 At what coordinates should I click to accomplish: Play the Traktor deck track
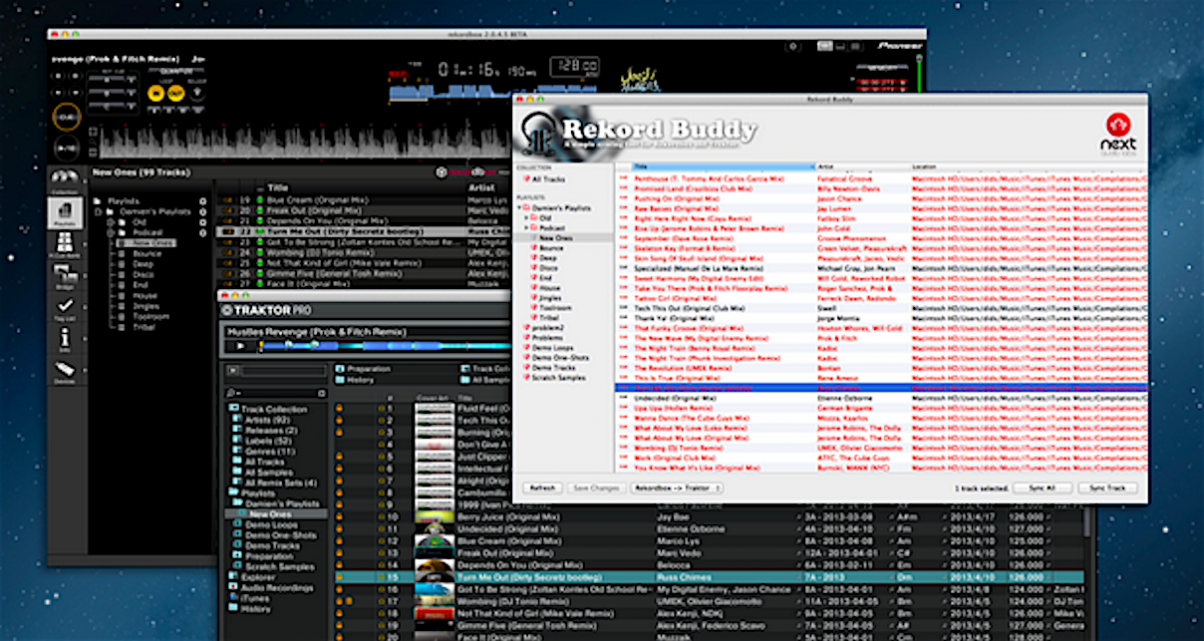pos(240,345)
